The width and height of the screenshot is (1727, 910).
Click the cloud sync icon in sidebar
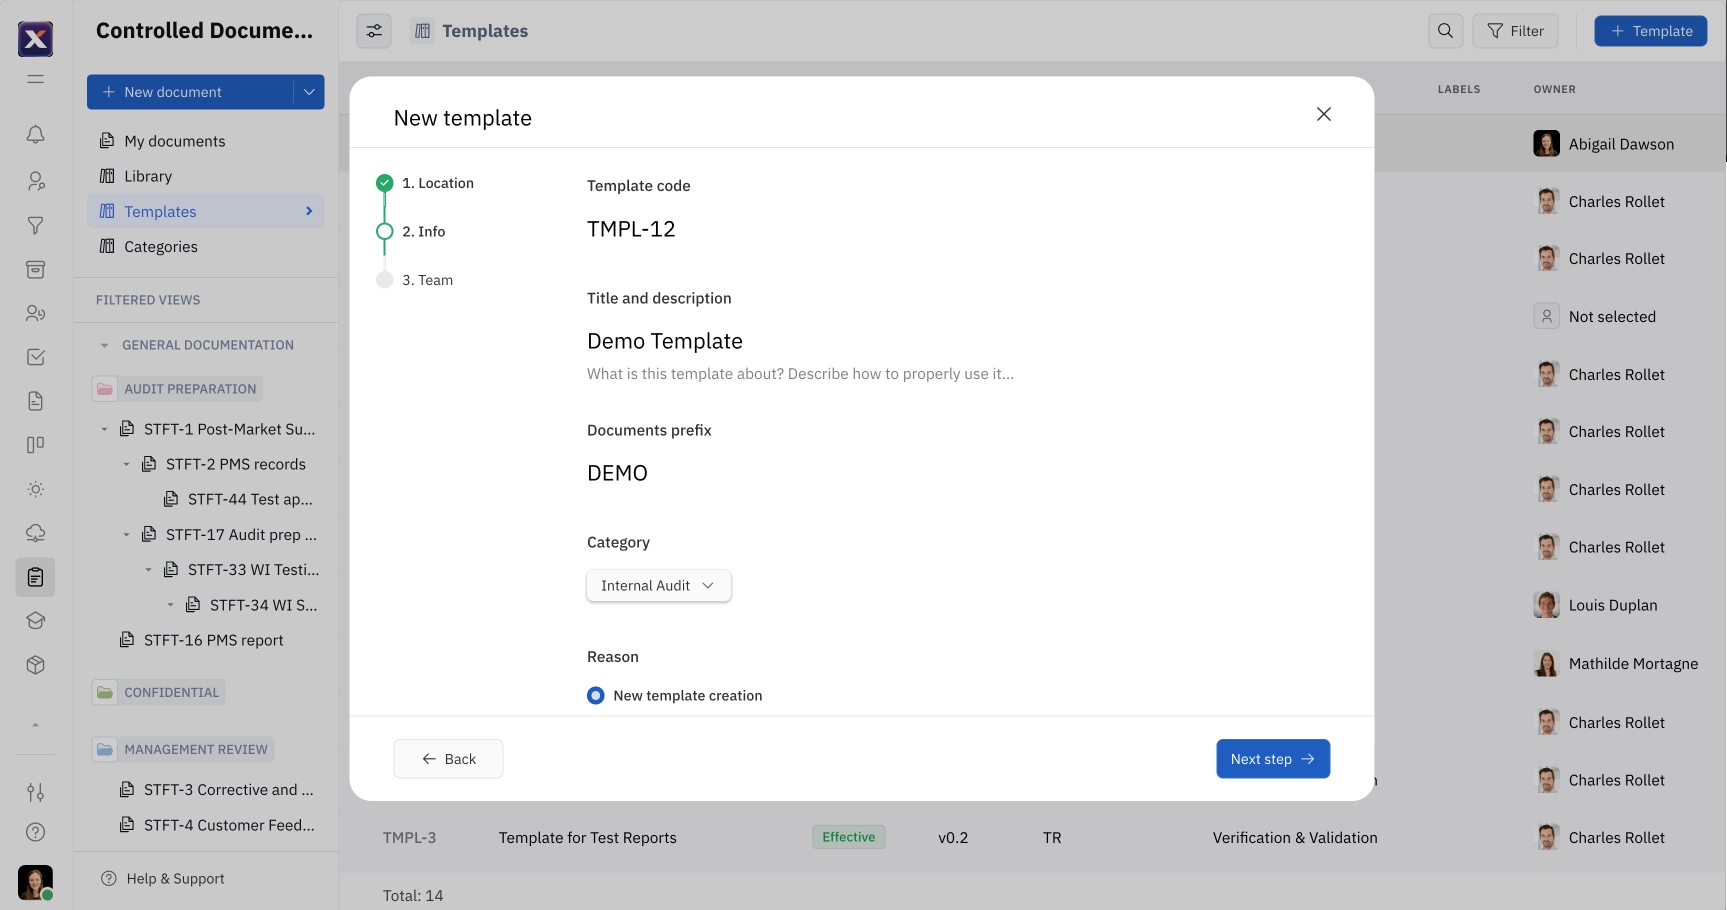click(x=35, y=533)
